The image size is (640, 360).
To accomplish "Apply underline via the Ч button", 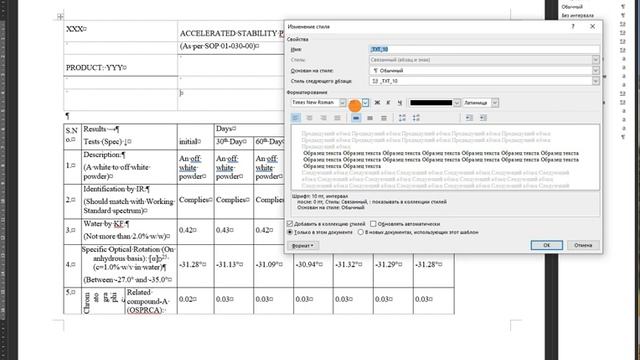I will pyautogui.click(x=400, y=103).
